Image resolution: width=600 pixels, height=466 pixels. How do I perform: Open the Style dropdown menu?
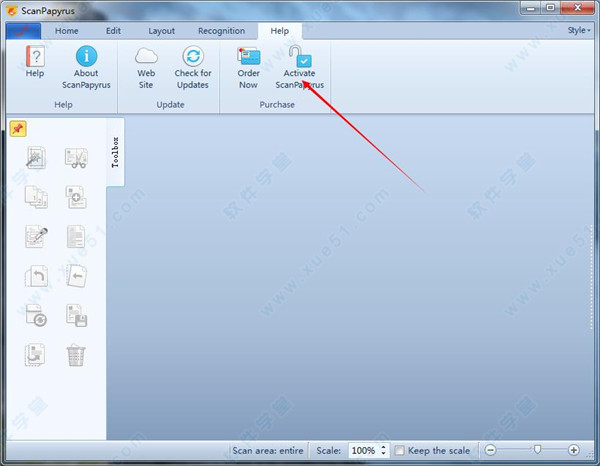579,30
